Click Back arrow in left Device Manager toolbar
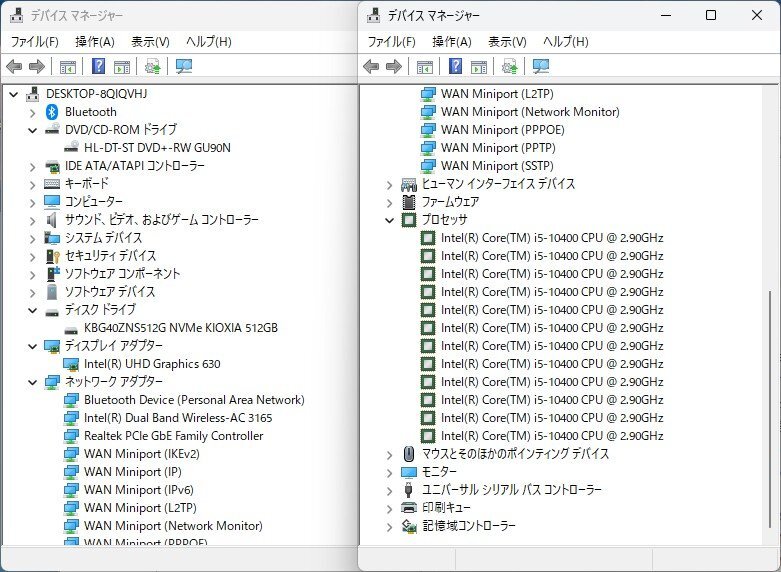 pos(14,66)
